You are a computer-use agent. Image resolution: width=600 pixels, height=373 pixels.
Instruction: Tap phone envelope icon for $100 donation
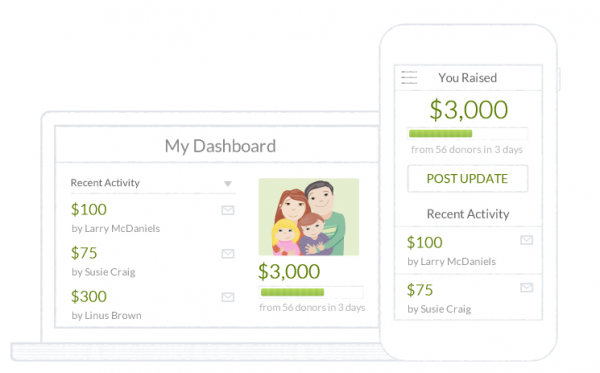click(527, 240)
